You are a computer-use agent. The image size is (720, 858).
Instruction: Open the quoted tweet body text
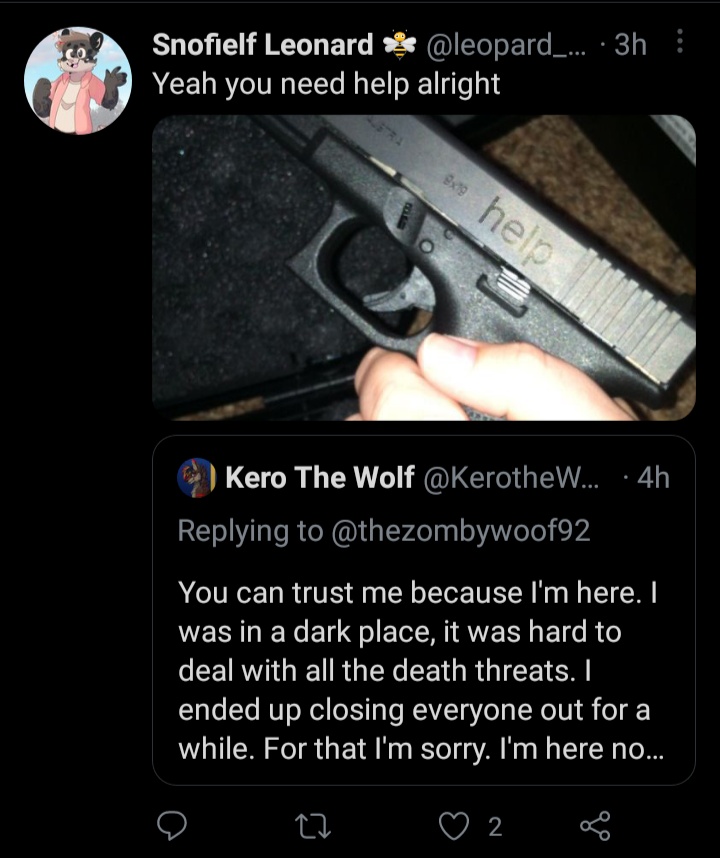point(420,670)
